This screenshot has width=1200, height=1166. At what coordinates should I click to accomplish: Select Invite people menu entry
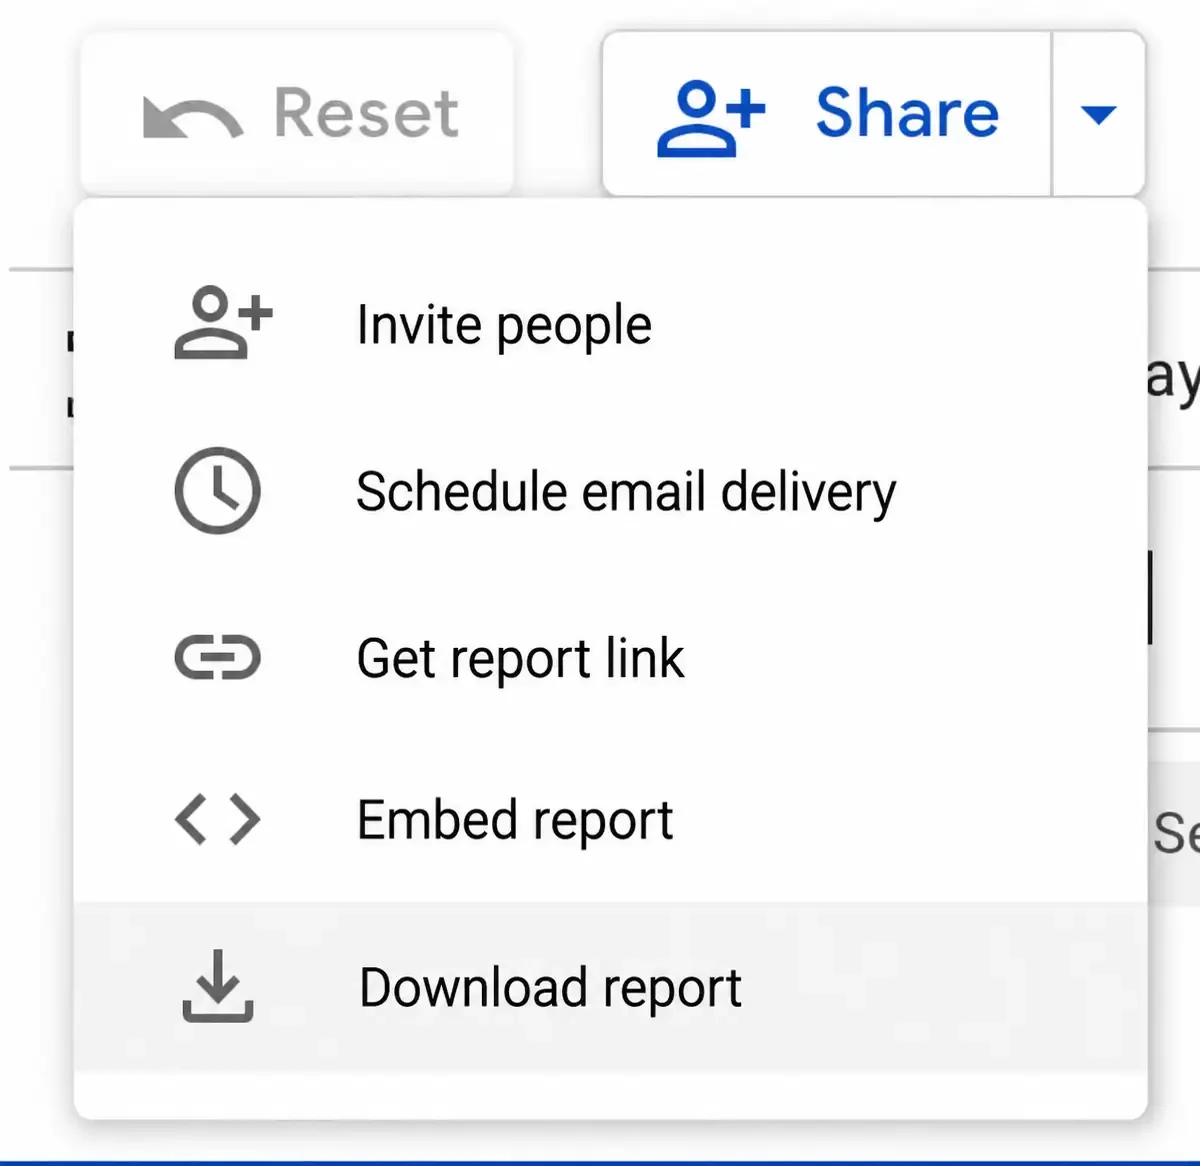point(610,325)
